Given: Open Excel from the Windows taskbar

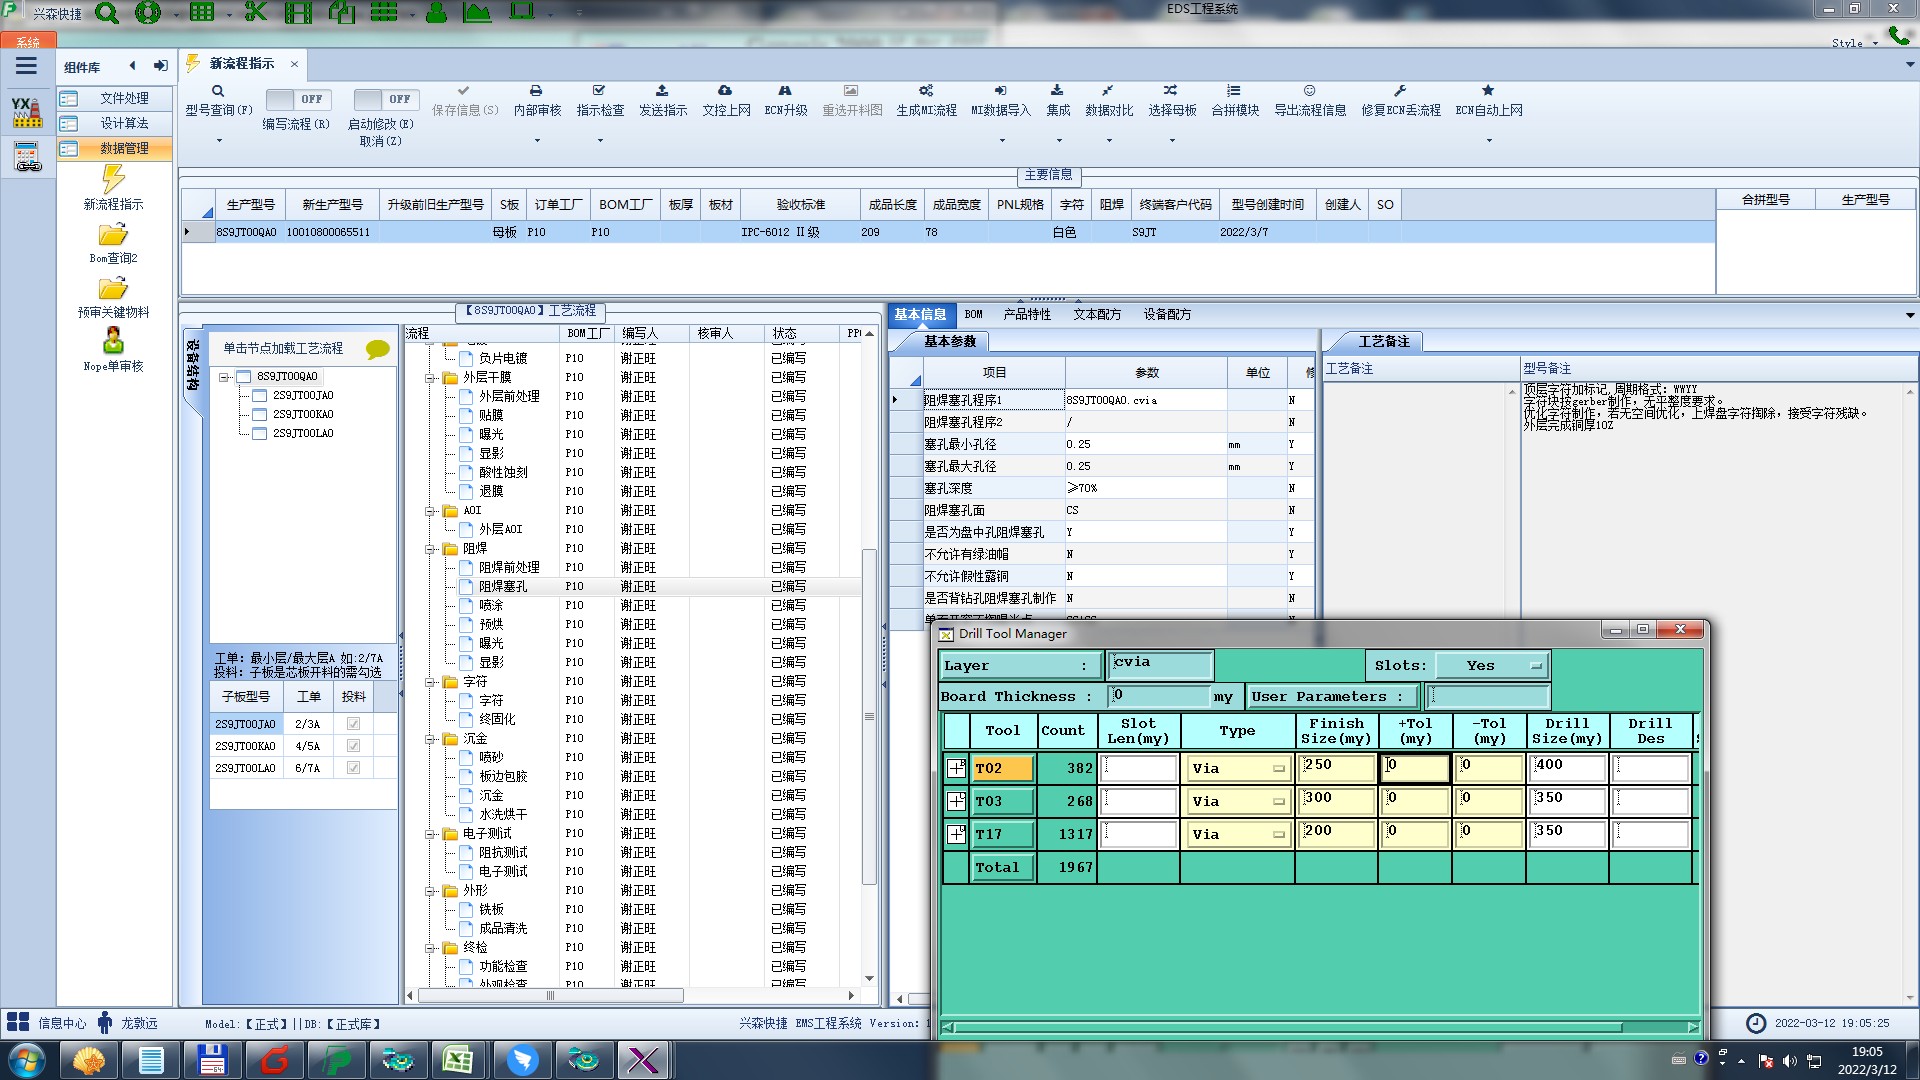Looking at the screenshot, I should click(x=459, y=1059).
